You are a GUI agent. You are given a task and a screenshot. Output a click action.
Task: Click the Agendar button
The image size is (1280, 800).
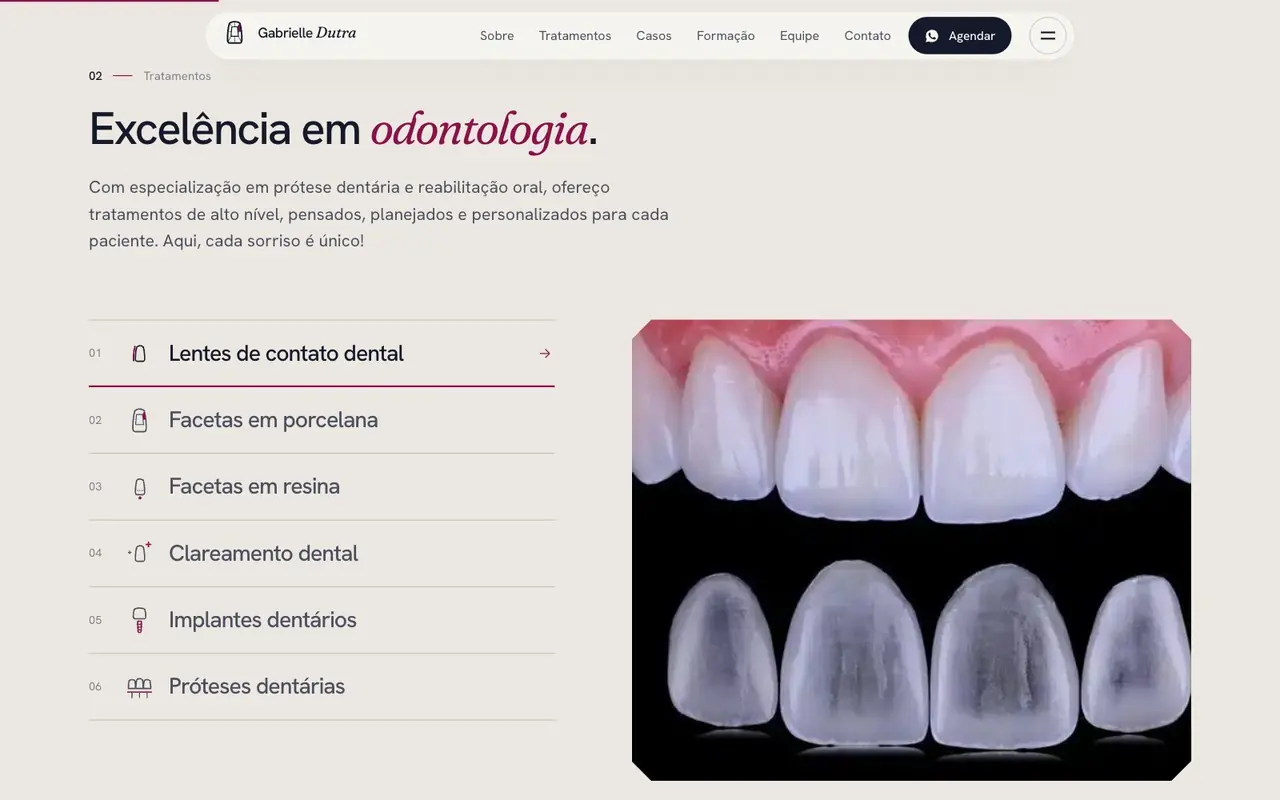[960, 36]
